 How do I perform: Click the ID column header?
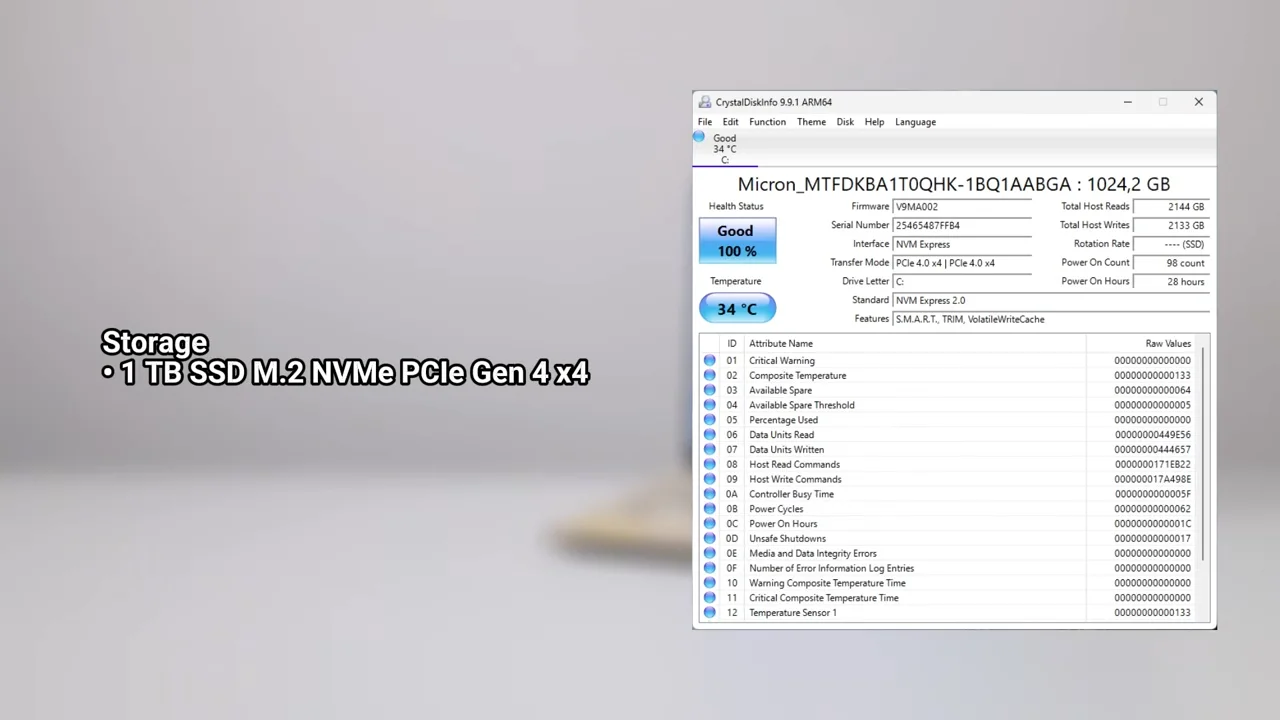click(732, 344)
